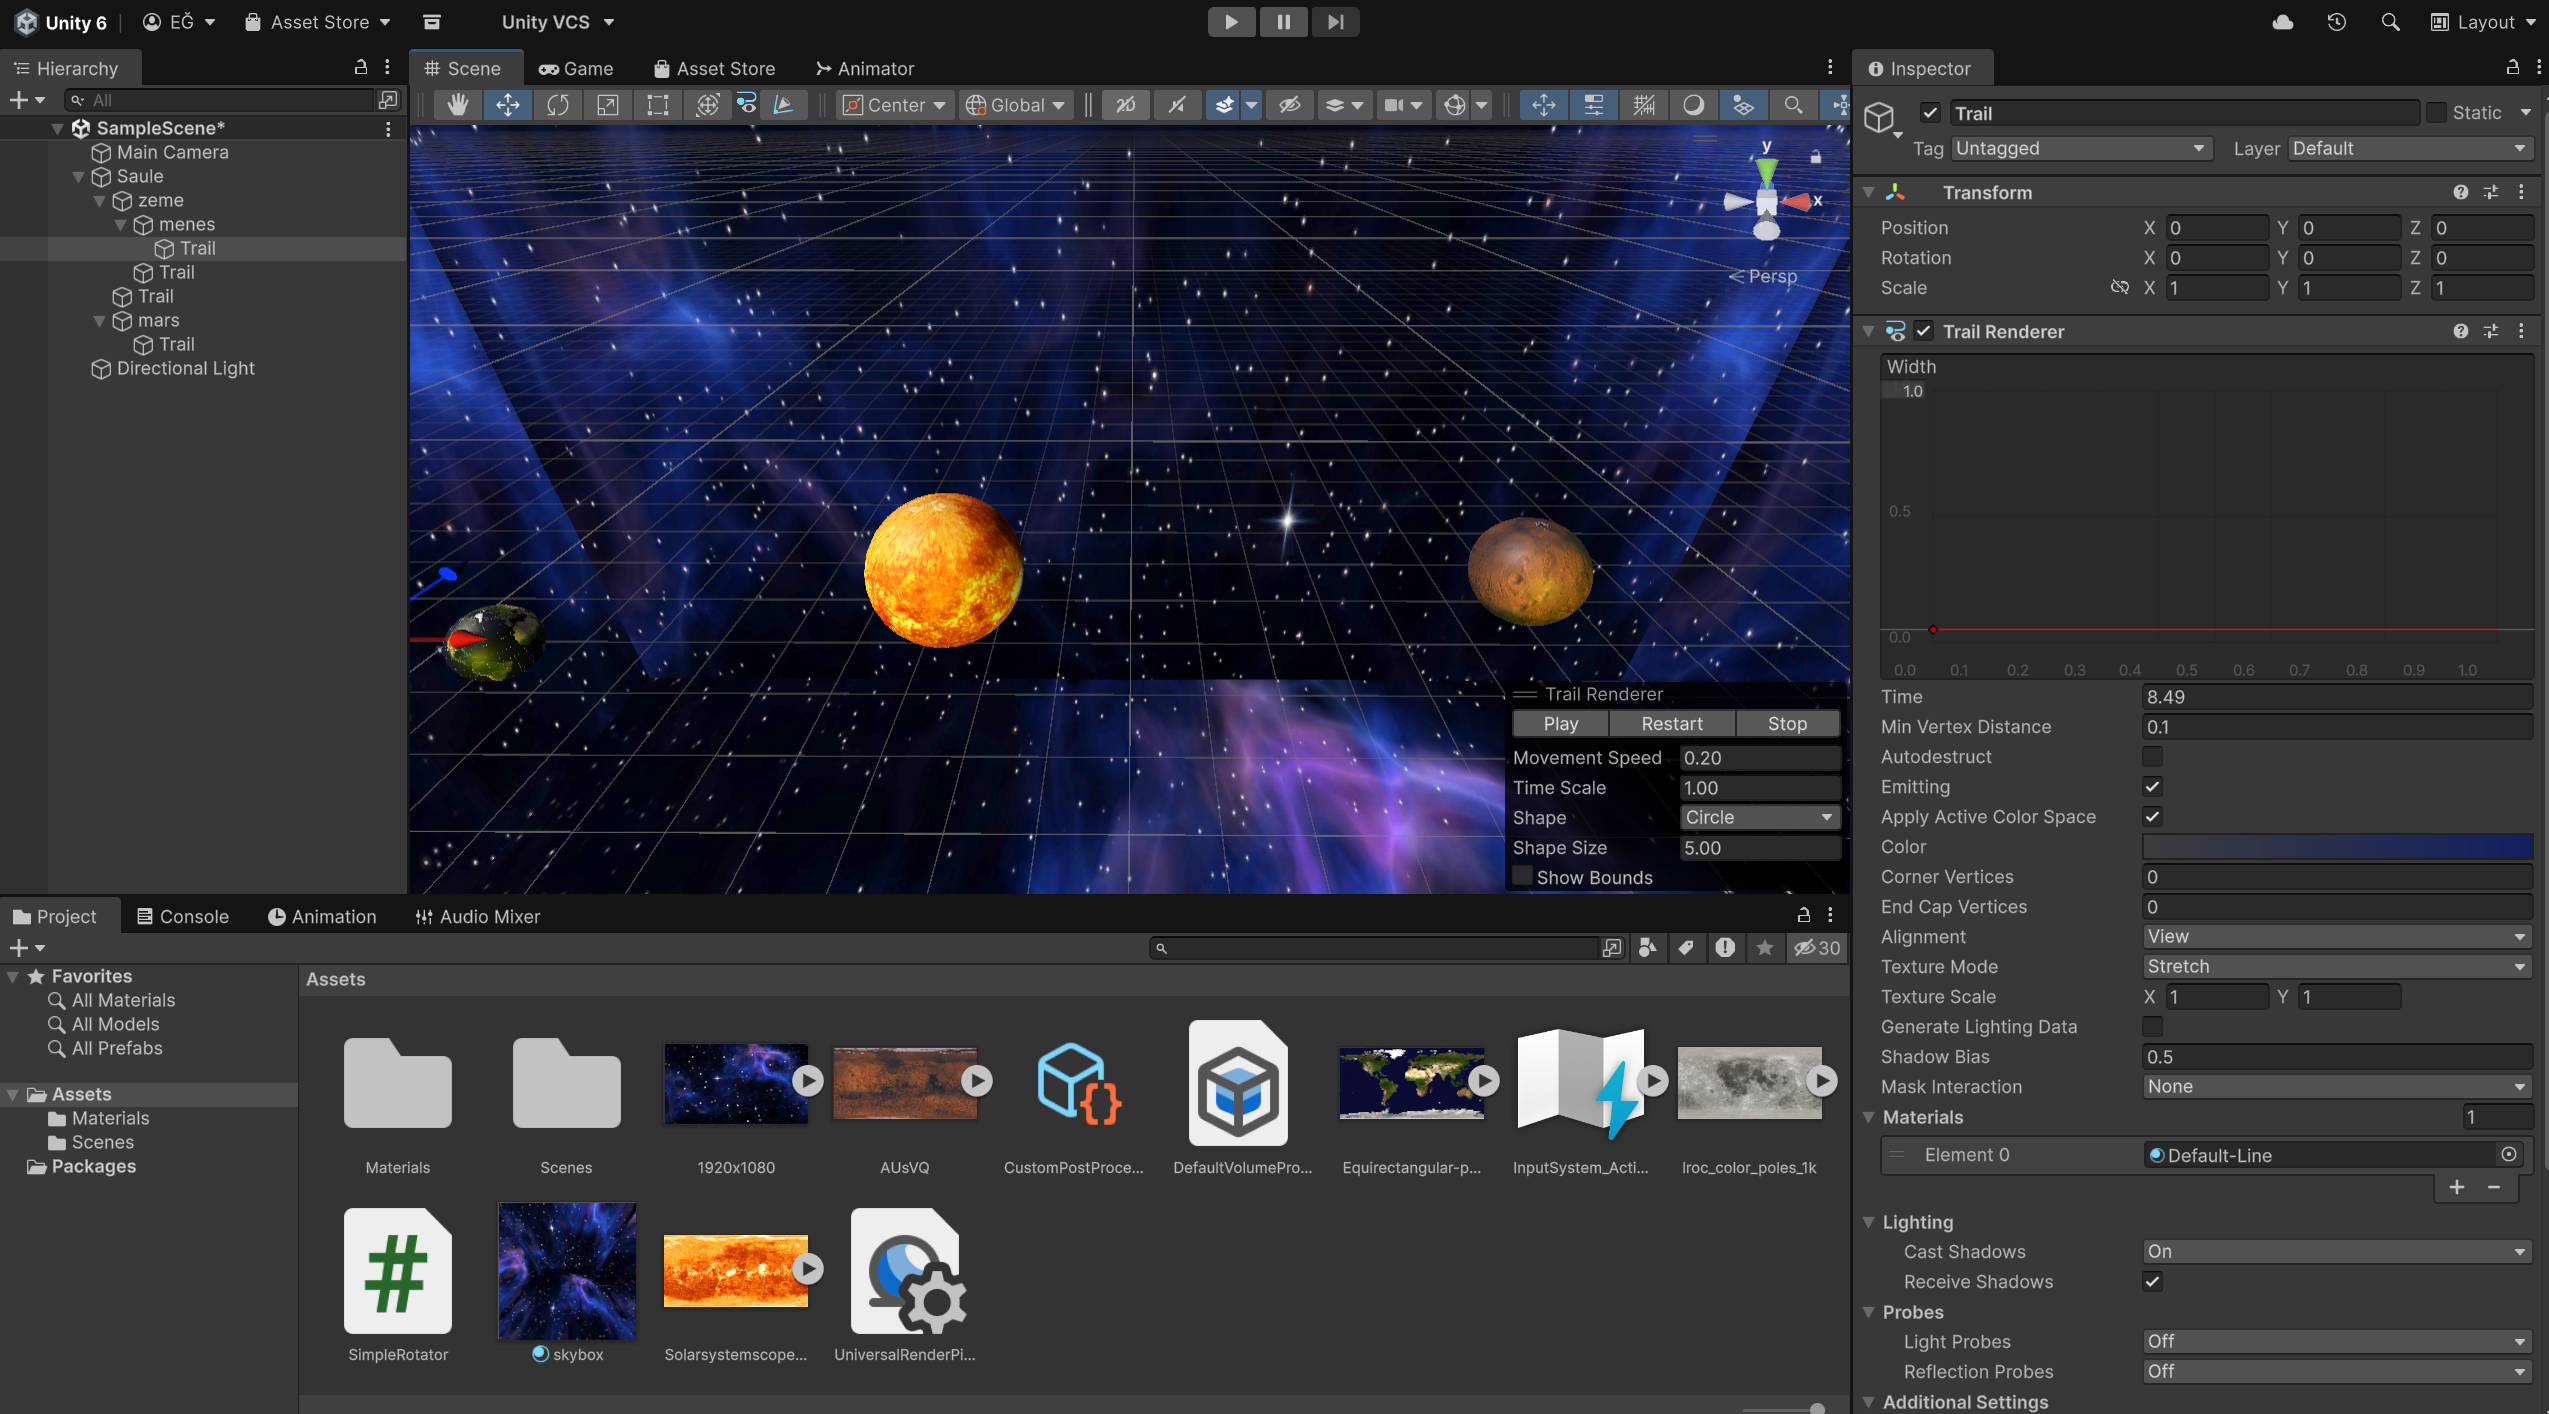Select the Scale tool
This screenshot has height=1414, width=2549.
pos(608,105)
